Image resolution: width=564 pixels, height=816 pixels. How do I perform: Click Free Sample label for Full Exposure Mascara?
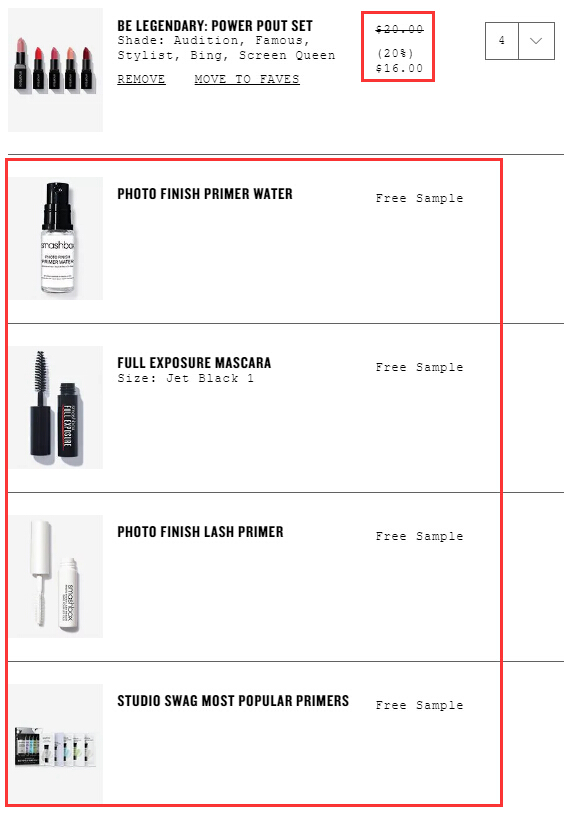(x=419, y=367)
